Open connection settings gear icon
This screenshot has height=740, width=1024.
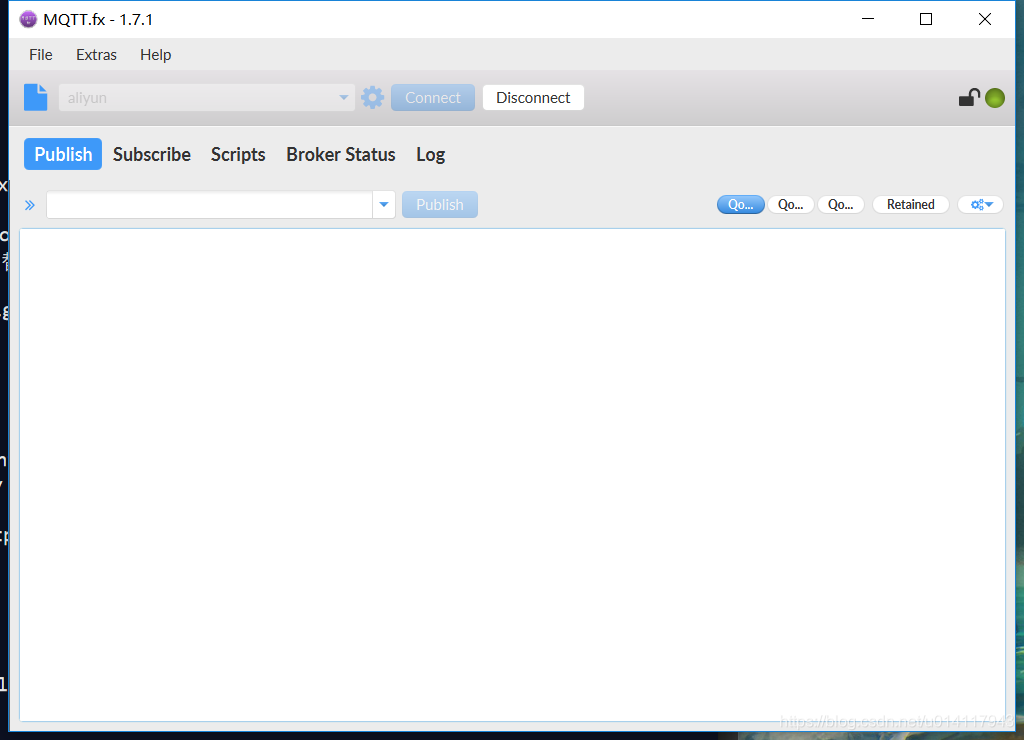(372, 97)
